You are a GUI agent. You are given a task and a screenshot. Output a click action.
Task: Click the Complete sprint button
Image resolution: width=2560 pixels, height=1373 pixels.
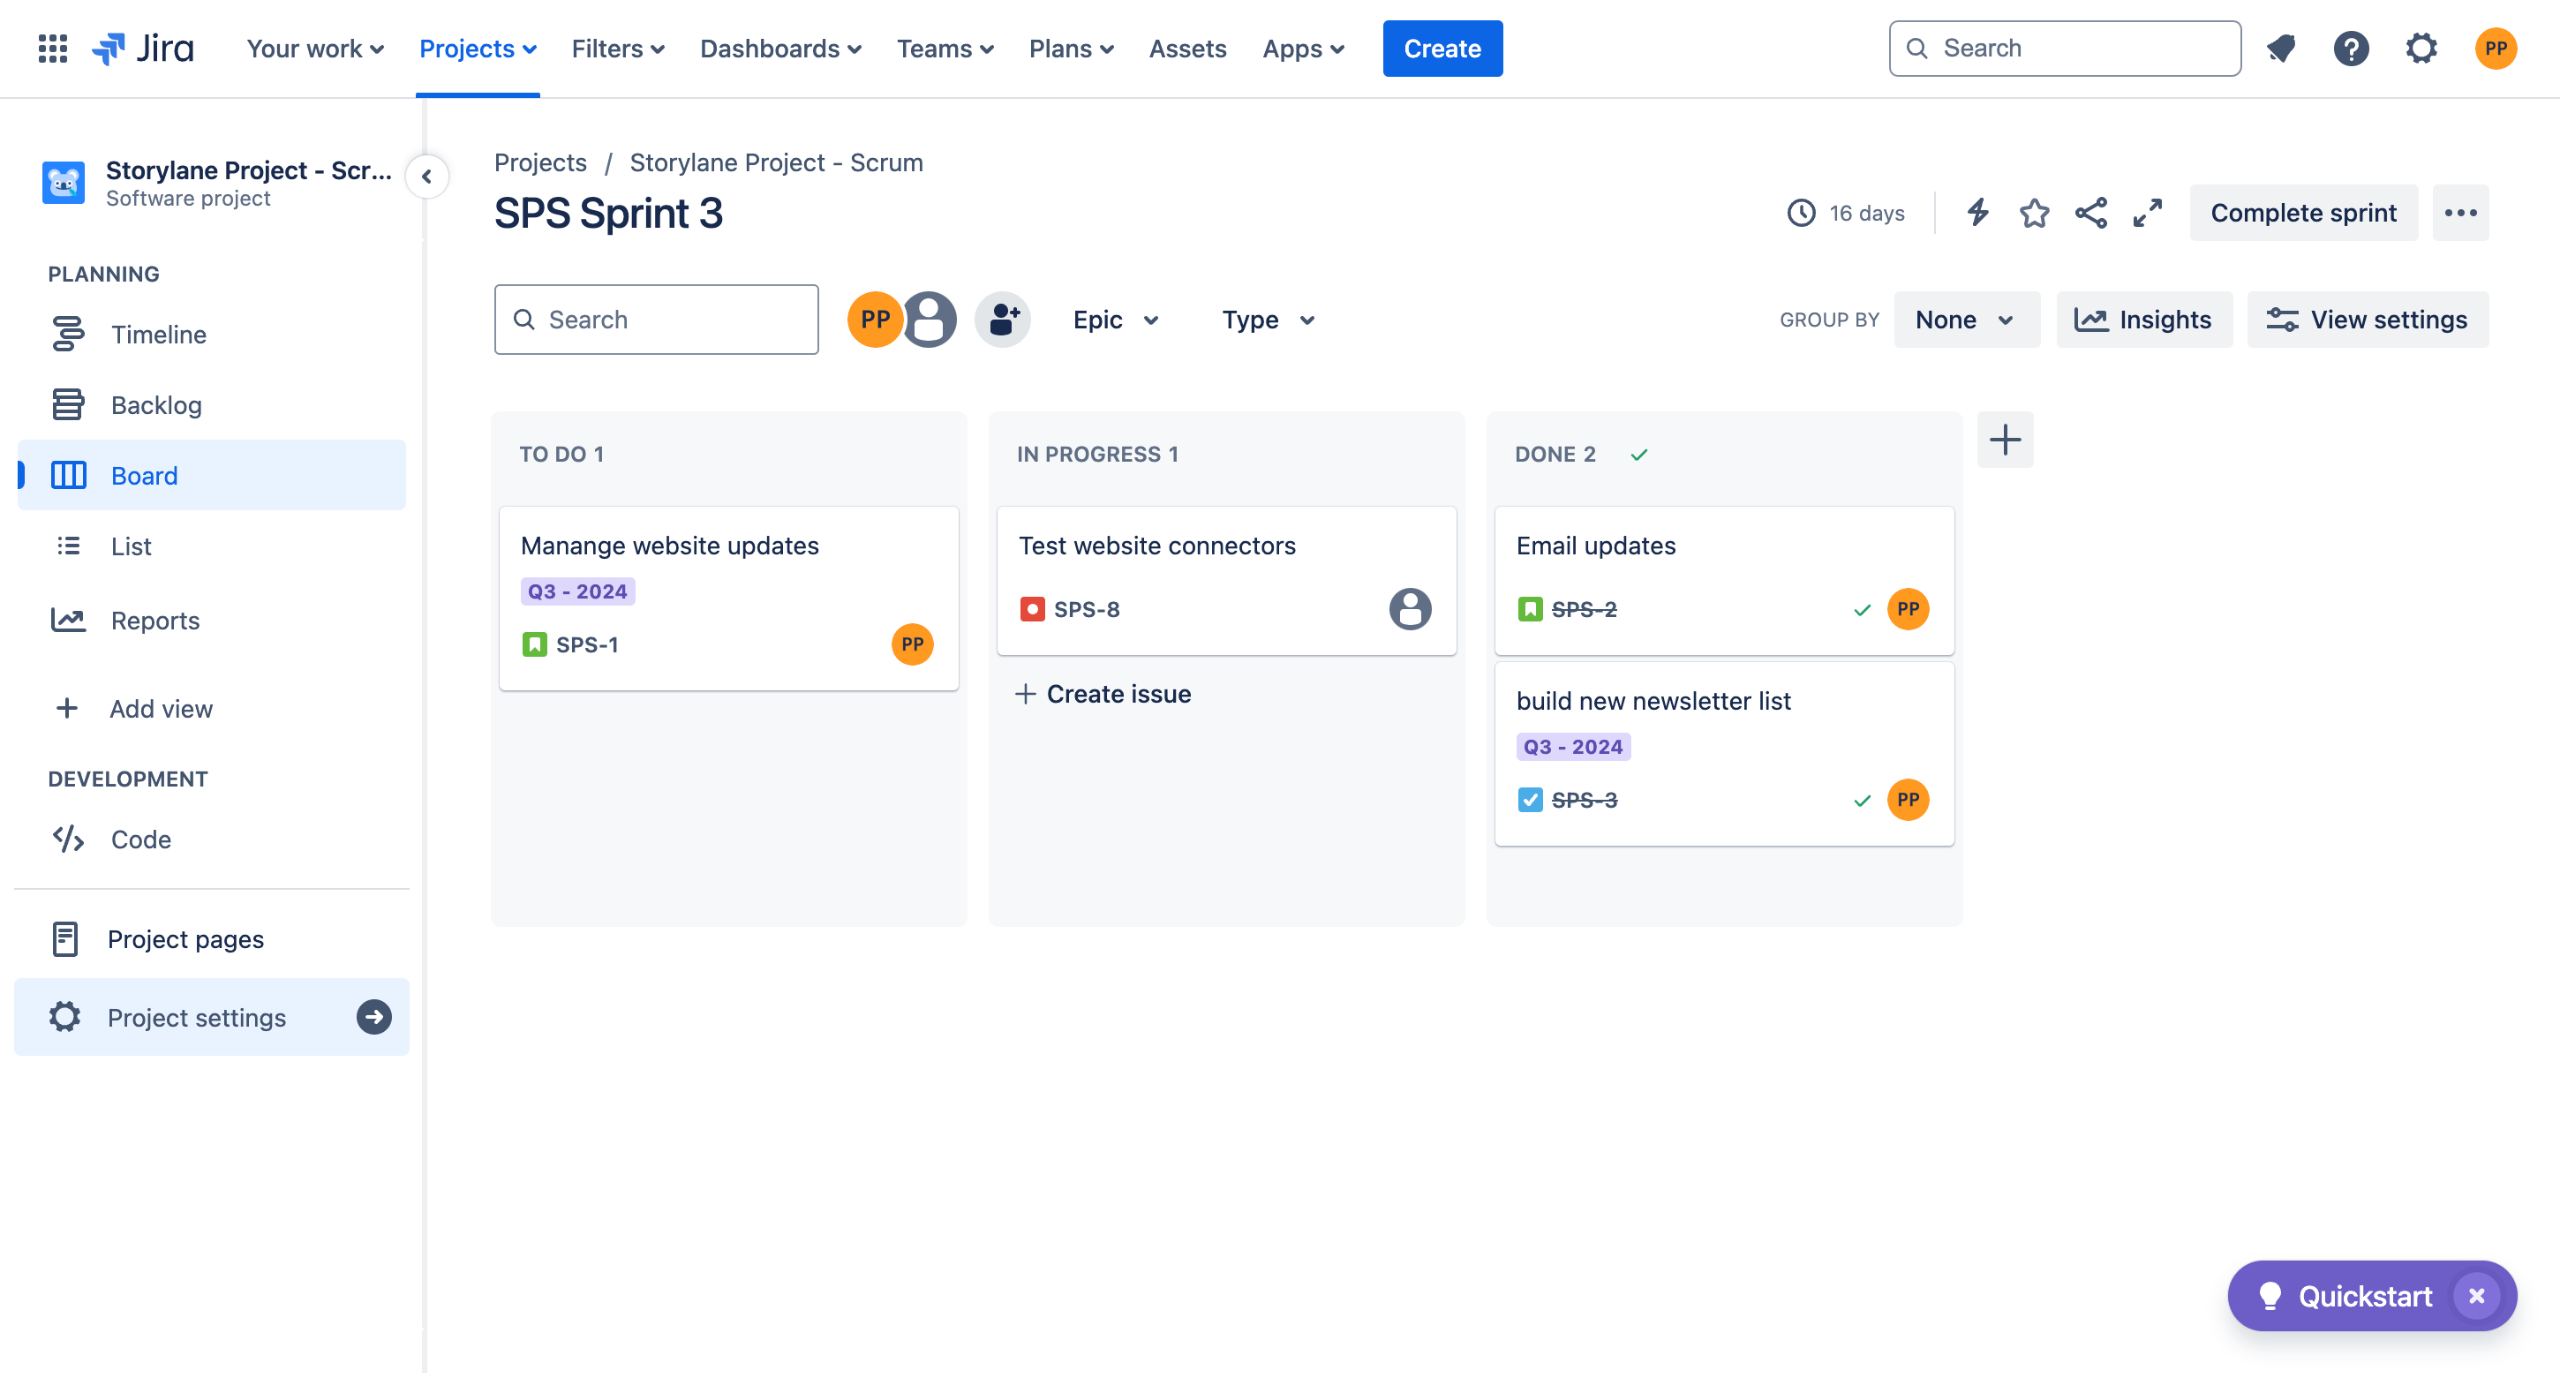2302,213
